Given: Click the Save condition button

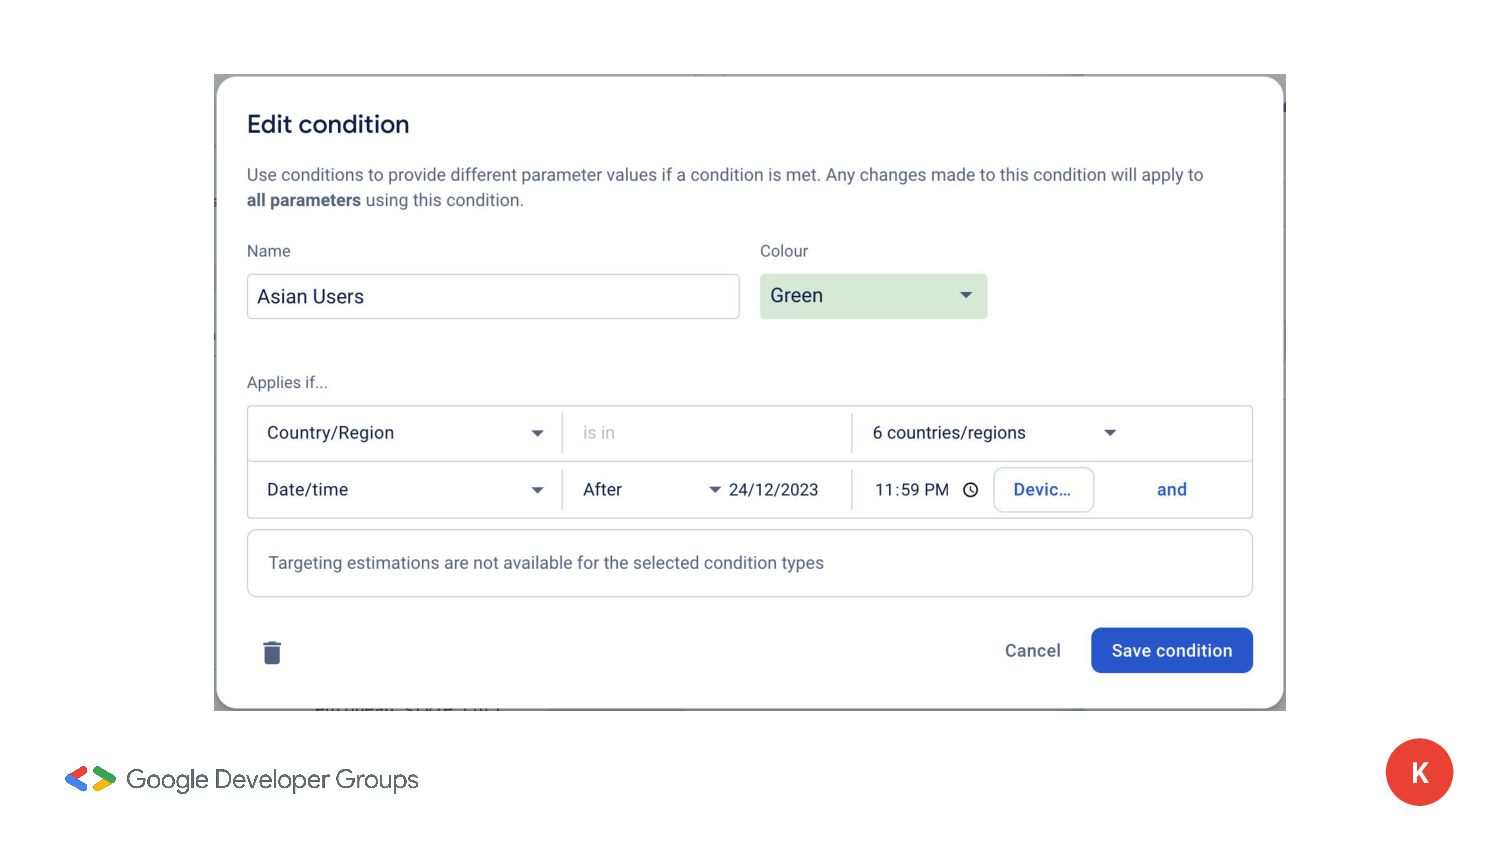Looking at the screenshot, I should (x=1171, y=651).
